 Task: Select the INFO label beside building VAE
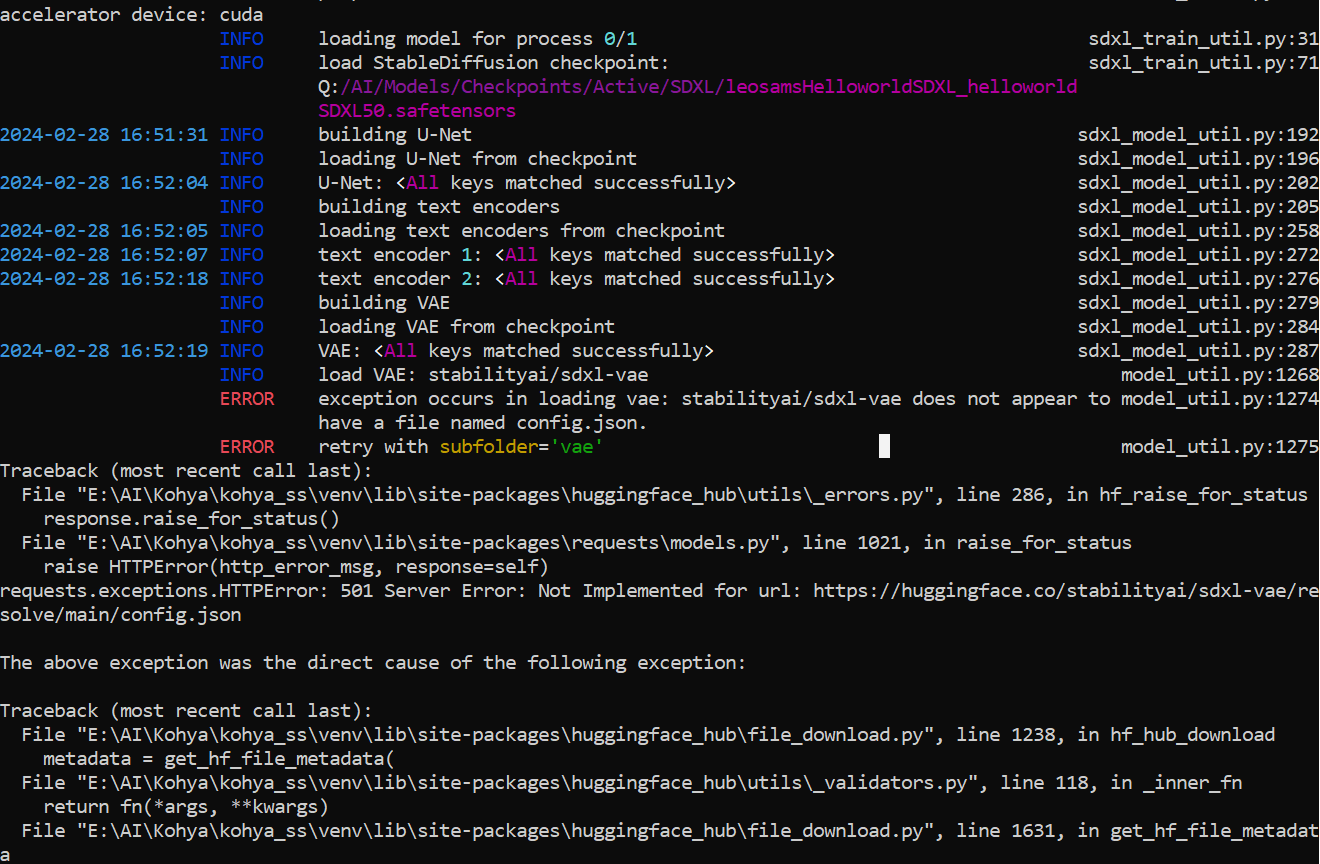[x=242, y=302]
